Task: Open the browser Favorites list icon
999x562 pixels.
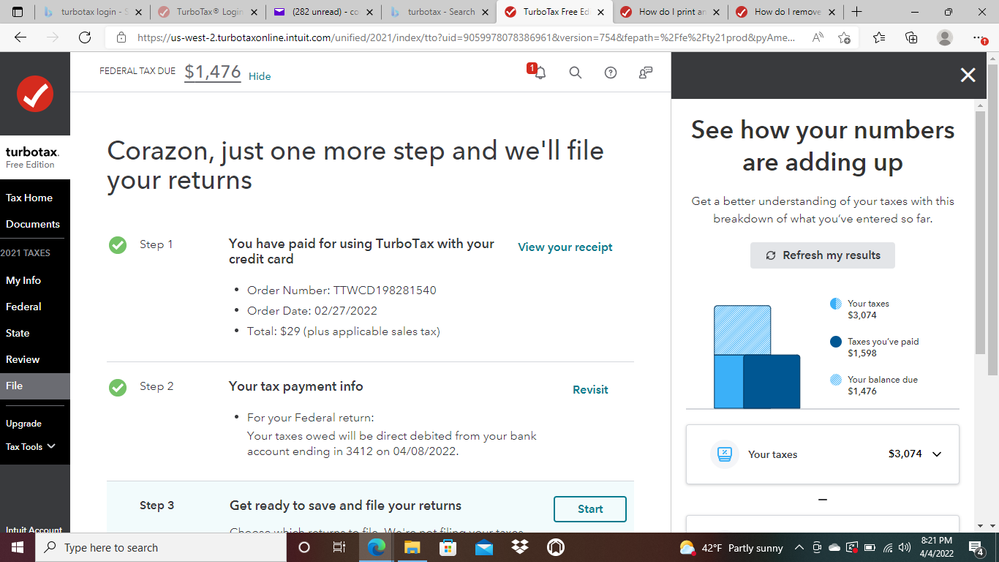Action: click(879, 38)
